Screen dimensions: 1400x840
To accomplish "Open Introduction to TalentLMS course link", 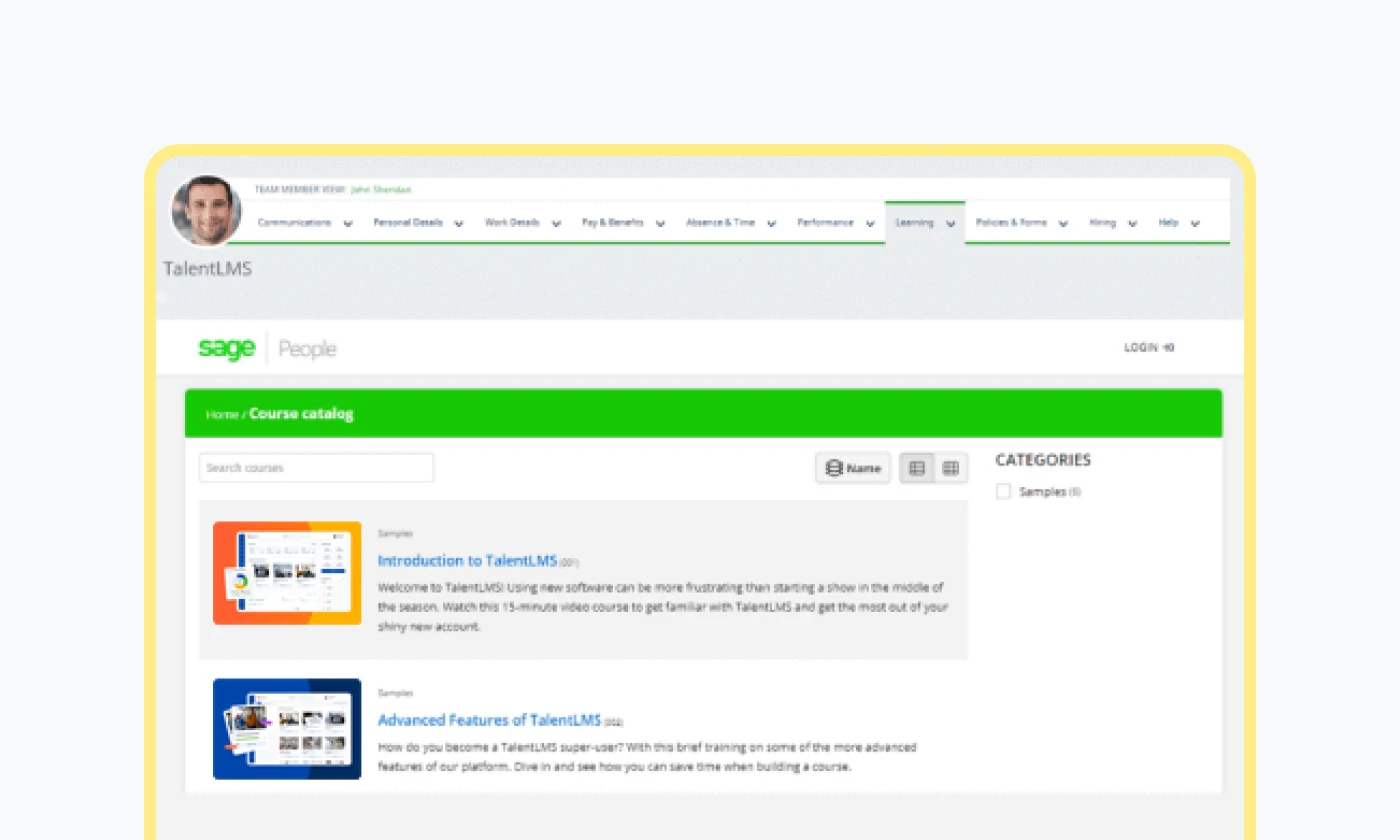I will point(467,561).
